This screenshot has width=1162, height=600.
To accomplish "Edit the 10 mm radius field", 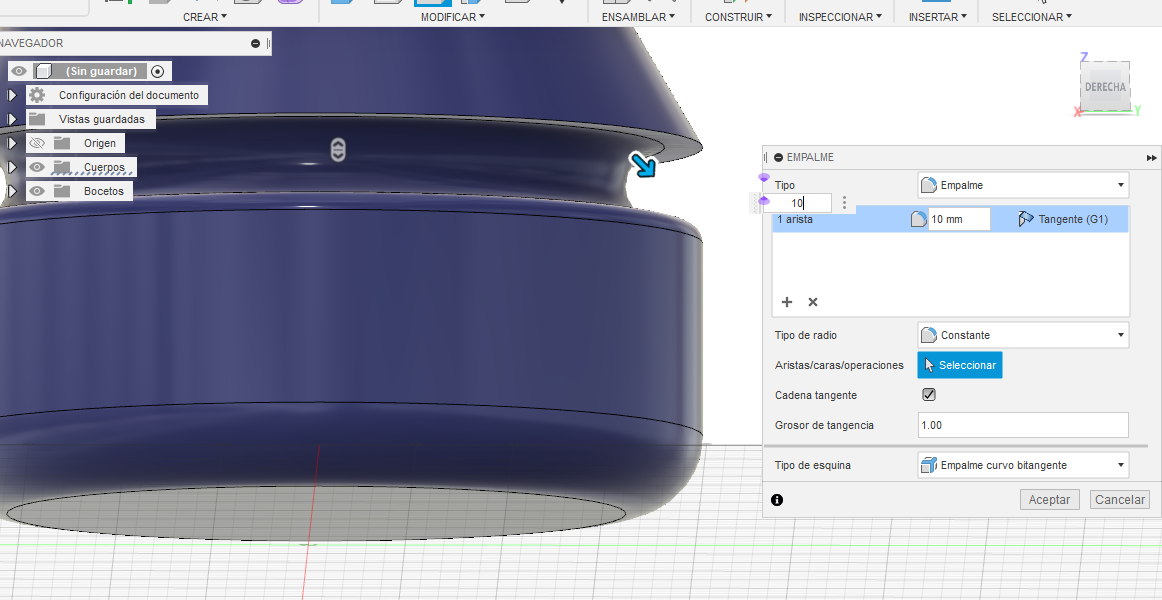I will point(959,219).
